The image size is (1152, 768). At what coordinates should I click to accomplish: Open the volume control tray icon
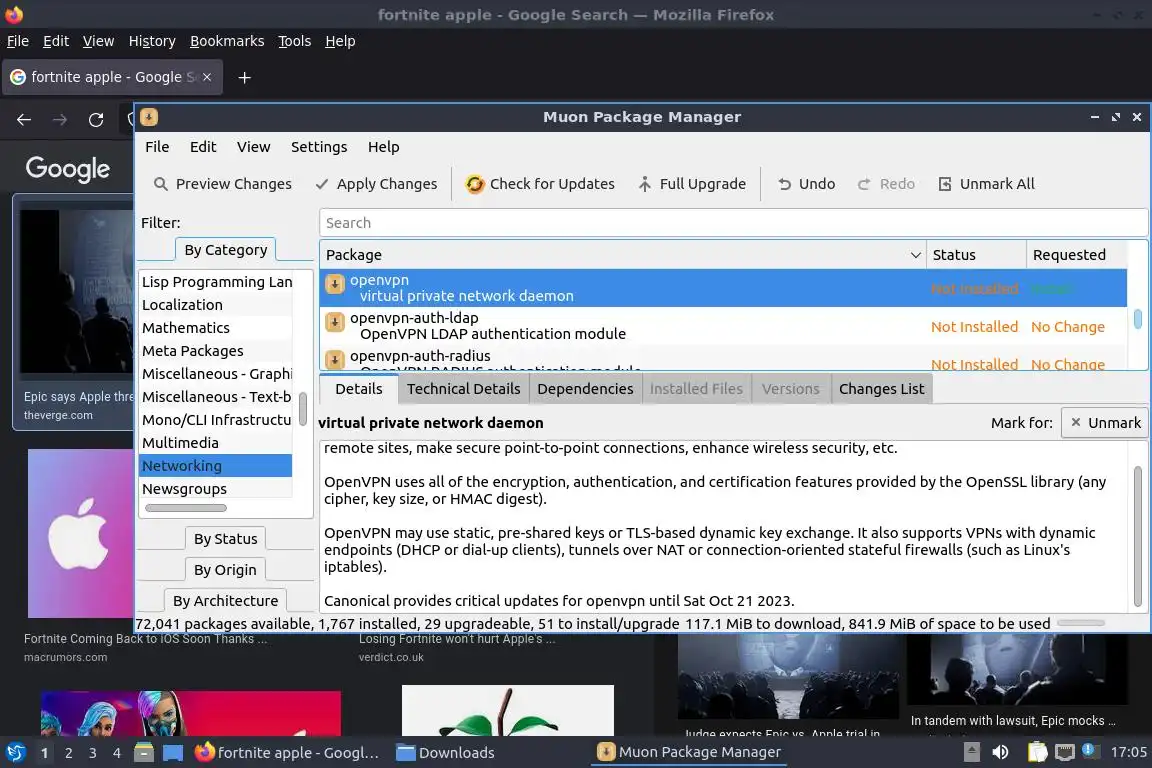1000,752
